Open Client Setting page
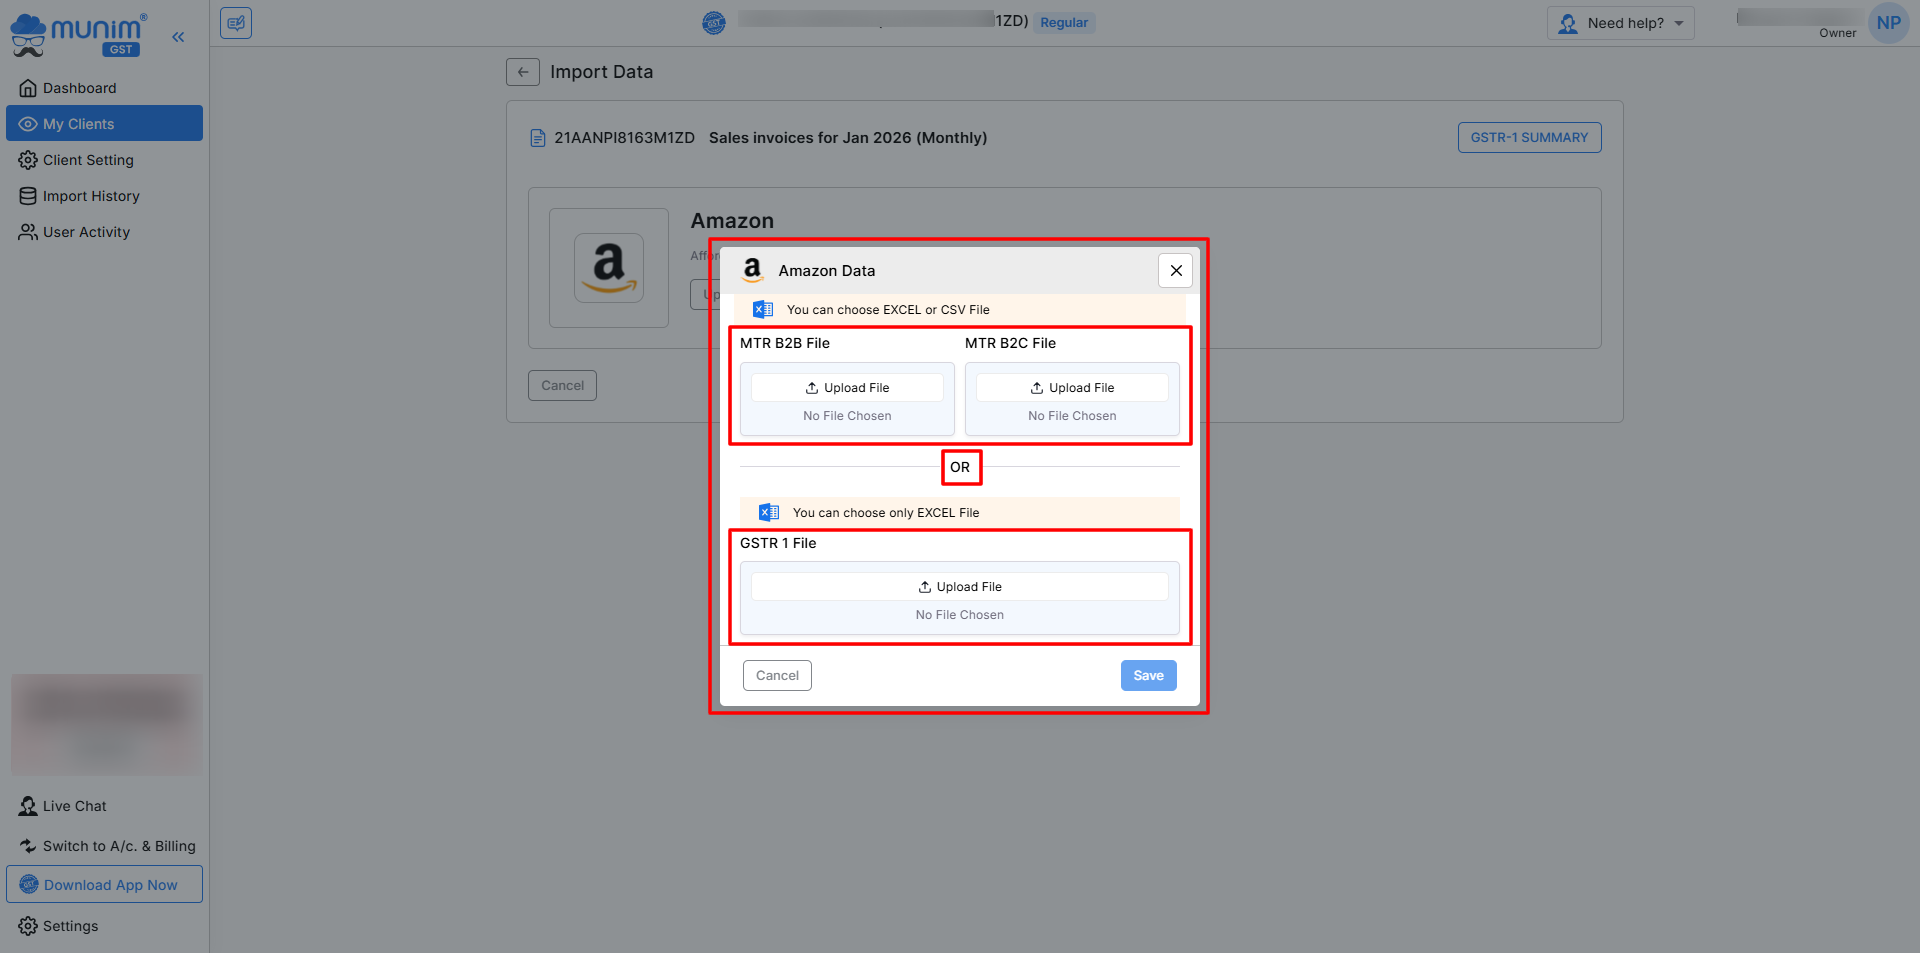Image resolution: width=1920 pixels, height=953 pixels. [88, 160]
